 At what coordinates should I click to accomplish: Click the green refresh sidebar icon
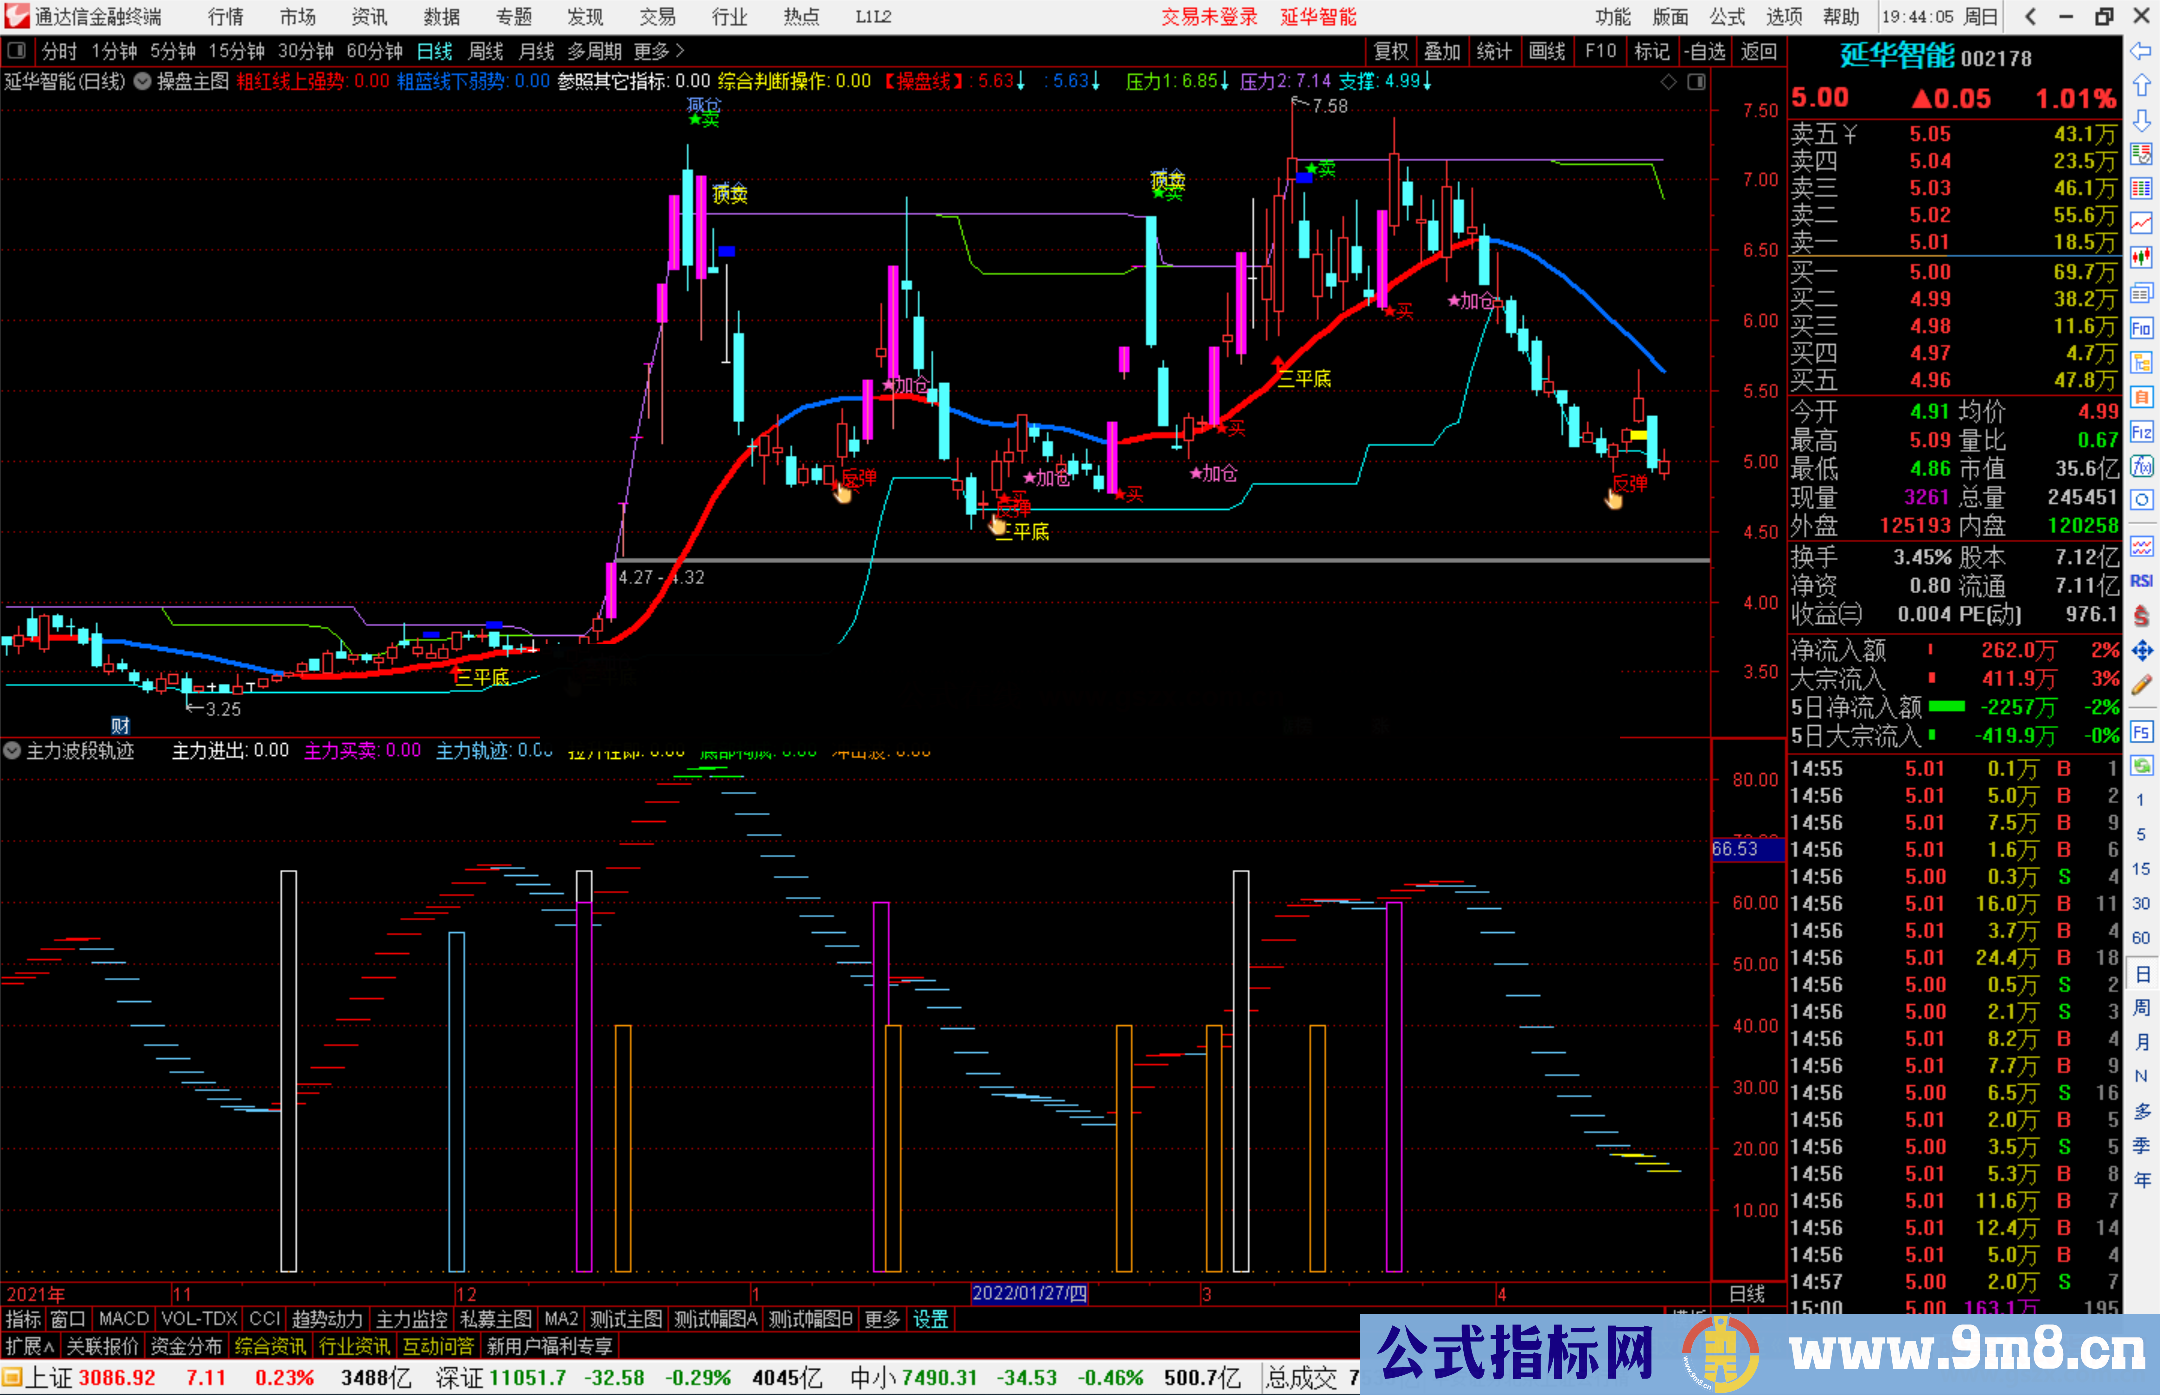coord(2141,766)
